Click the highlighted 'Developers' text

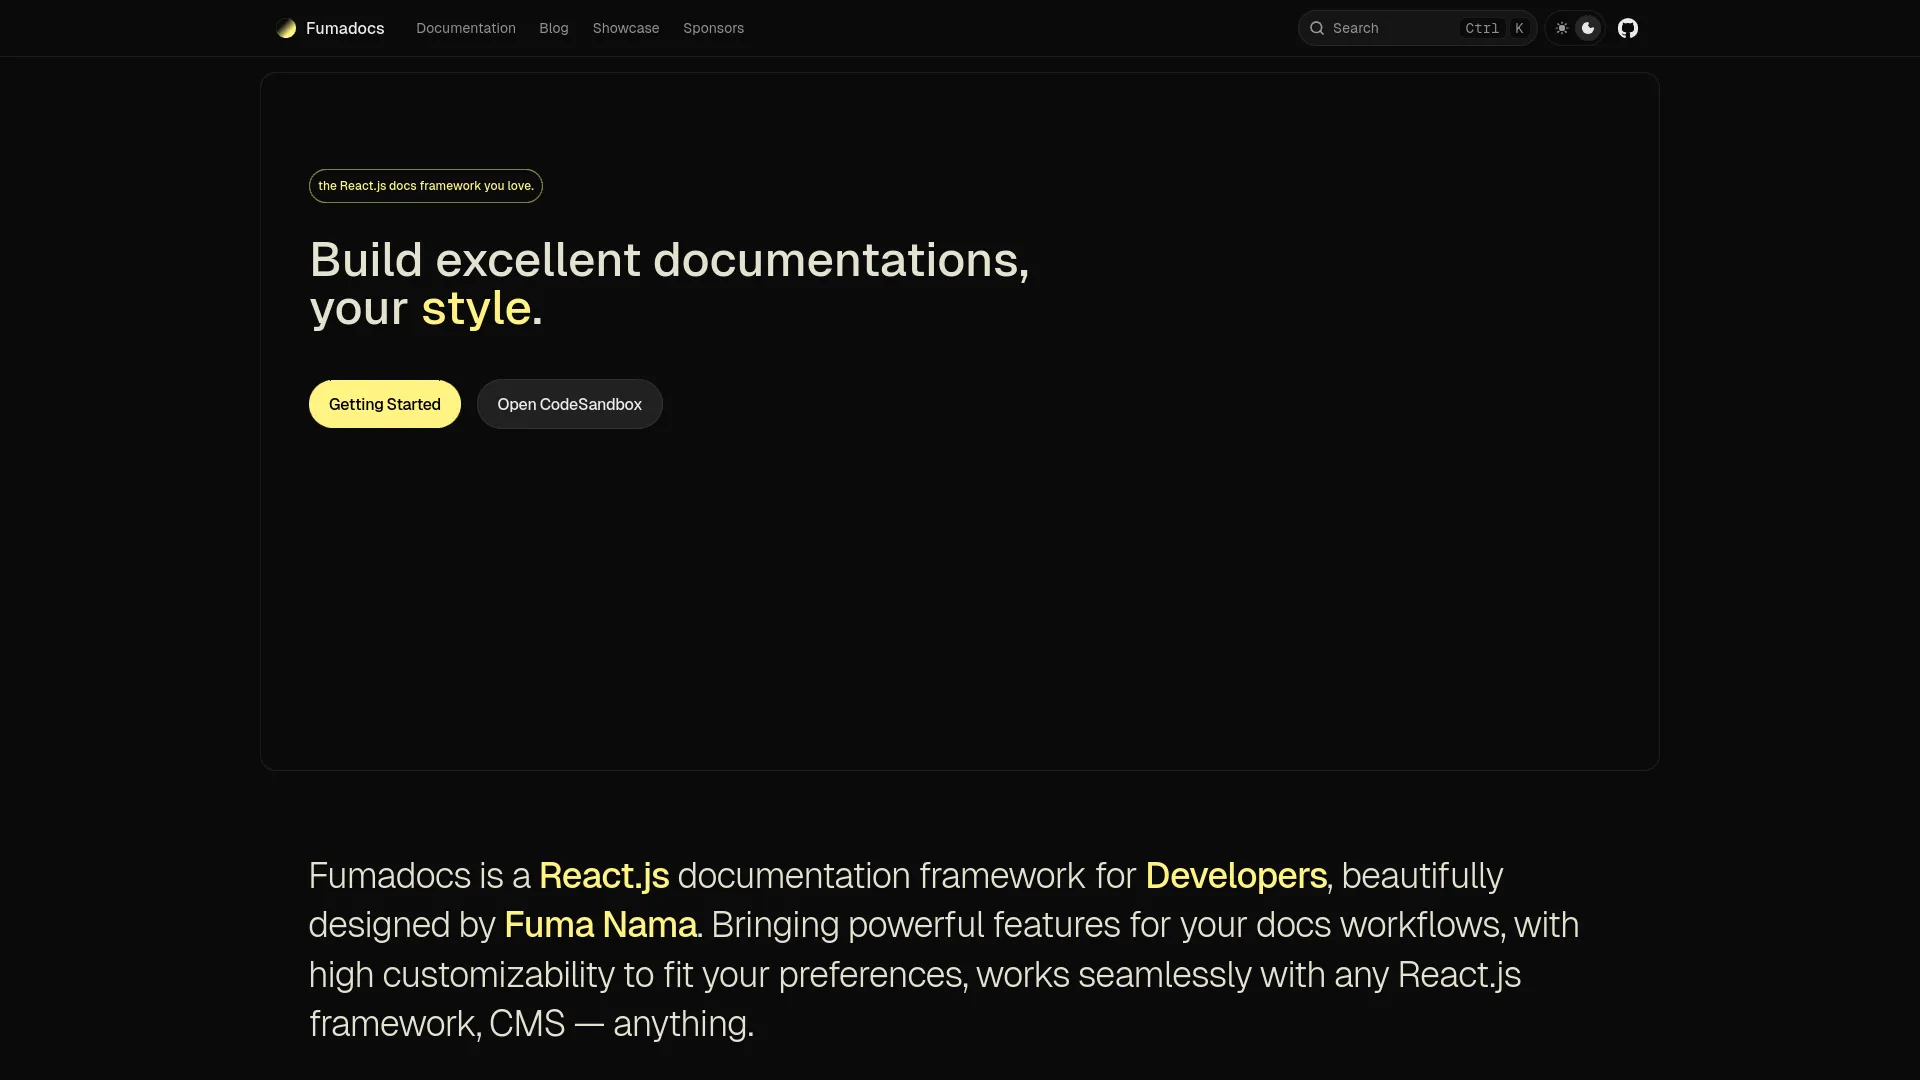(x=1236, y=876)
